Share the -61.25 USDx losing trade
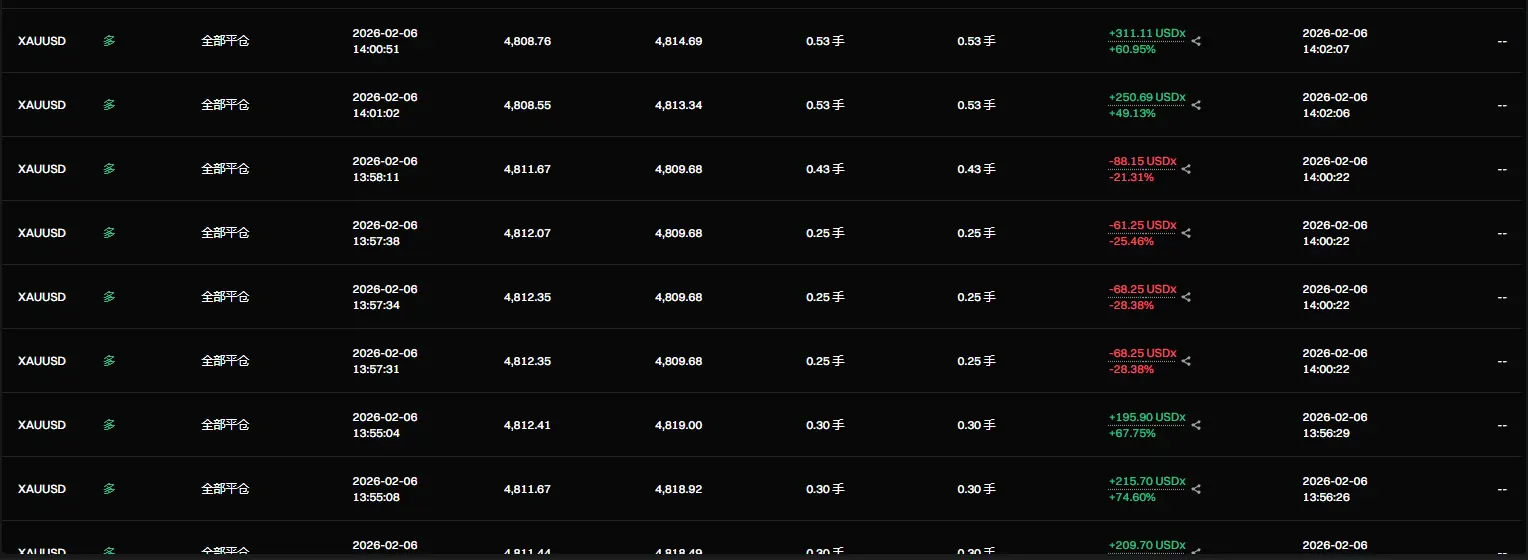The width and height of the screenshot is (1528, 560). click(x=1187, y=233)
